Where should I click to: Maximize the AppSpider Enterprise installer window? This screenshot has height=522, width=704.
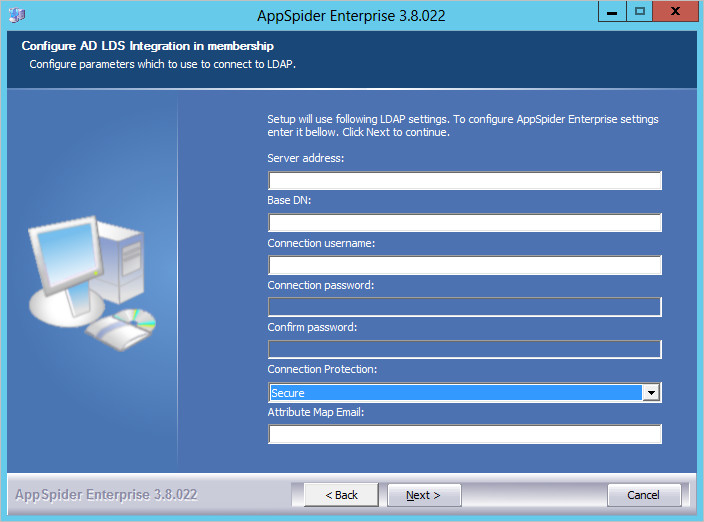[640, 12]
